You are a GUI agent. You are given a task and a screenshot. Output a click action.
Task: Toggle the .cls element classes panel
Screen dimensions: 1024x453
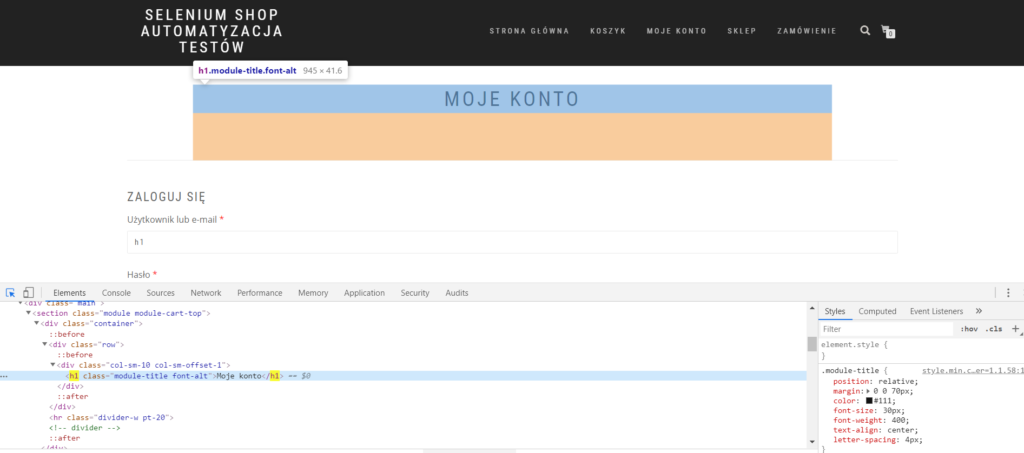click(993, 328)
